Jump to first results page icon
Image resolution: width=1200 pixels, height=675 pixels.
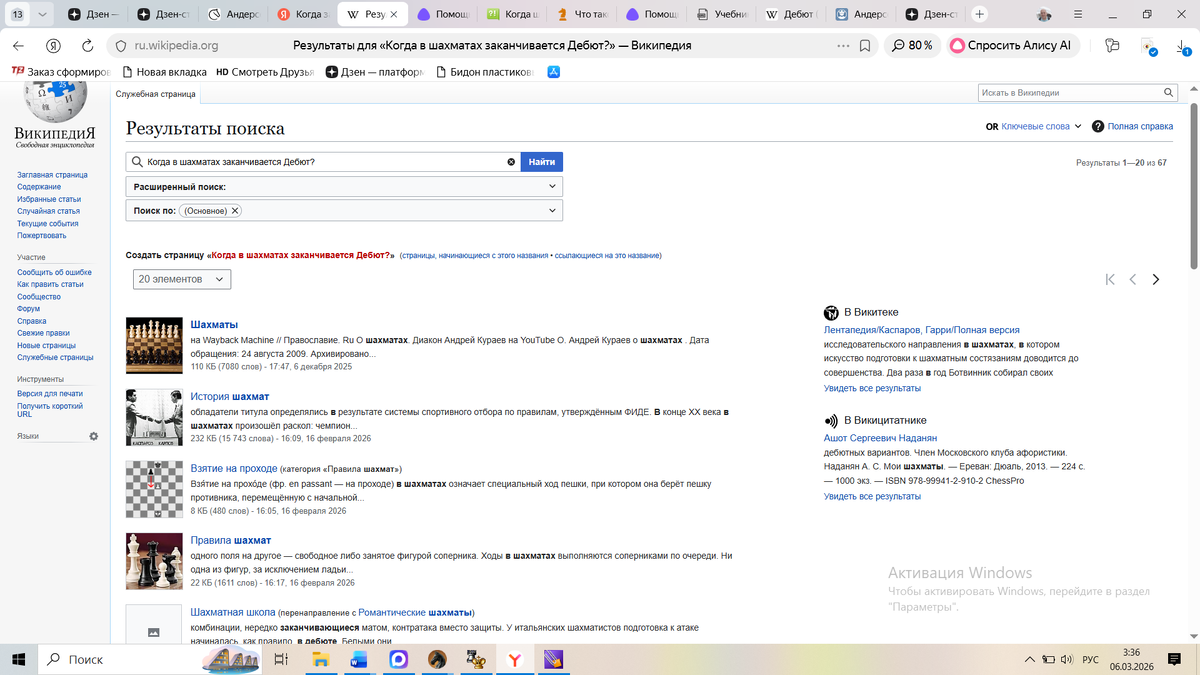point(1110,280)
